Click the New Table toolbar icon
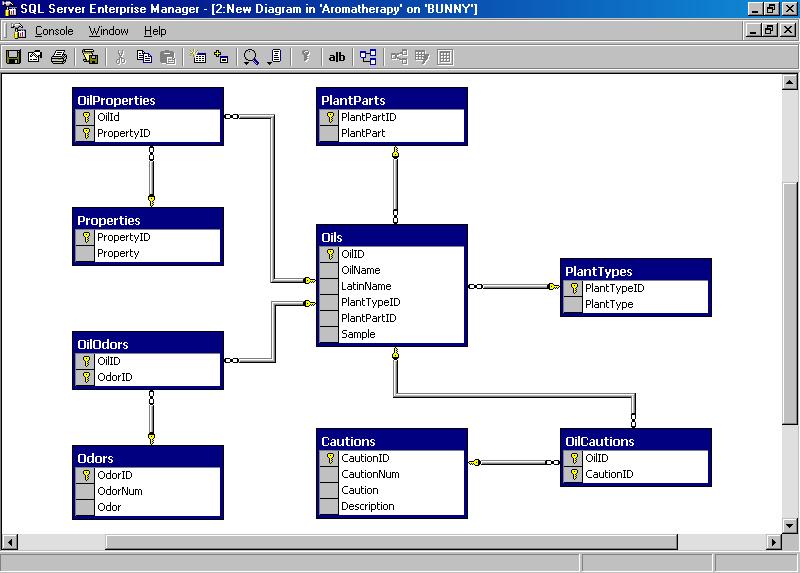 click(x=197, y=57)
